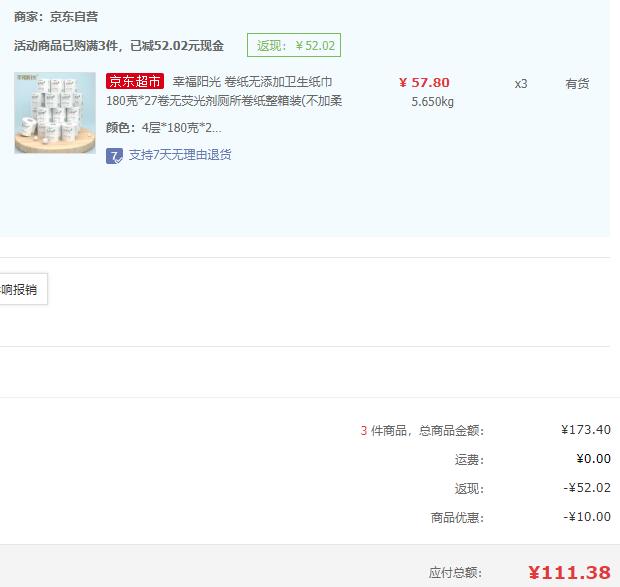Click 商品优惠 label
This screenshot has height=587, width=620.
[457, 518]
